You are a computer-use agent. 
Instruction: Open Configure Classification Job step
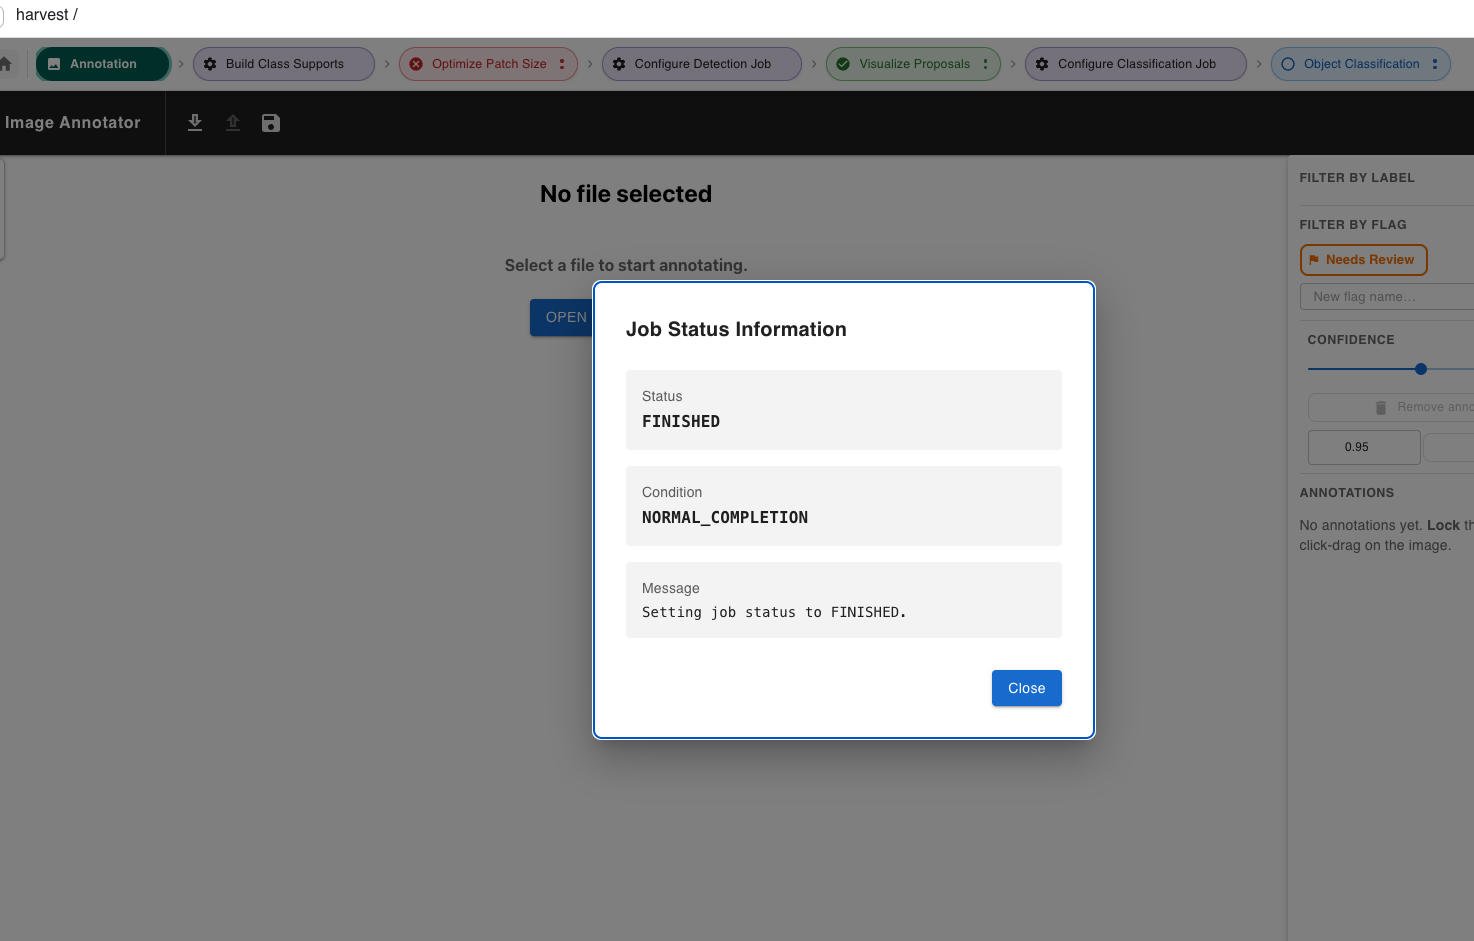click(x=1136, y=64)
